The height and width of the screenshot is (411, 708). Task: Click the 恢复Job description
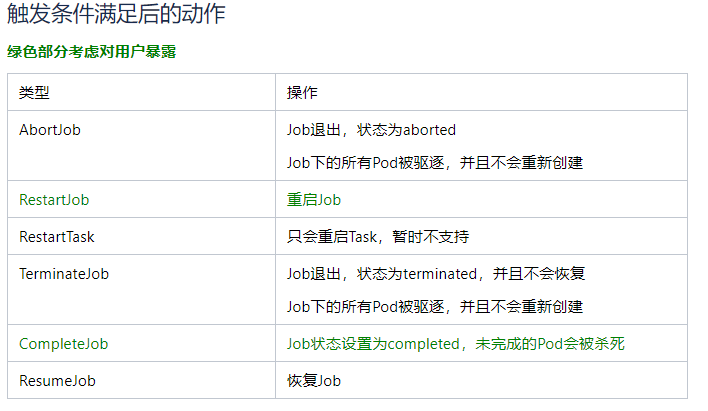pos(314,381)
